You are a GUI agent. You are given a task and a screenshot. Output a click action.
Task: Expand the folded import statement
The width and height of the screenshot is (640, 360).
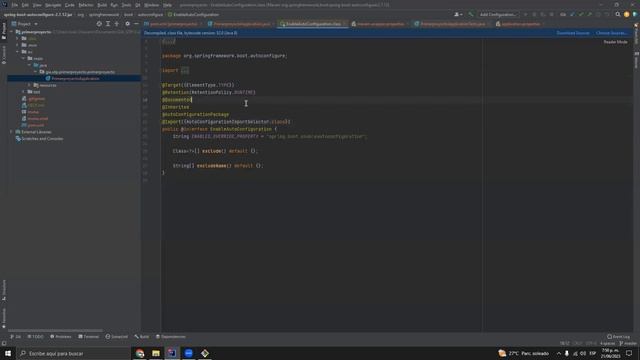point(185,70)
